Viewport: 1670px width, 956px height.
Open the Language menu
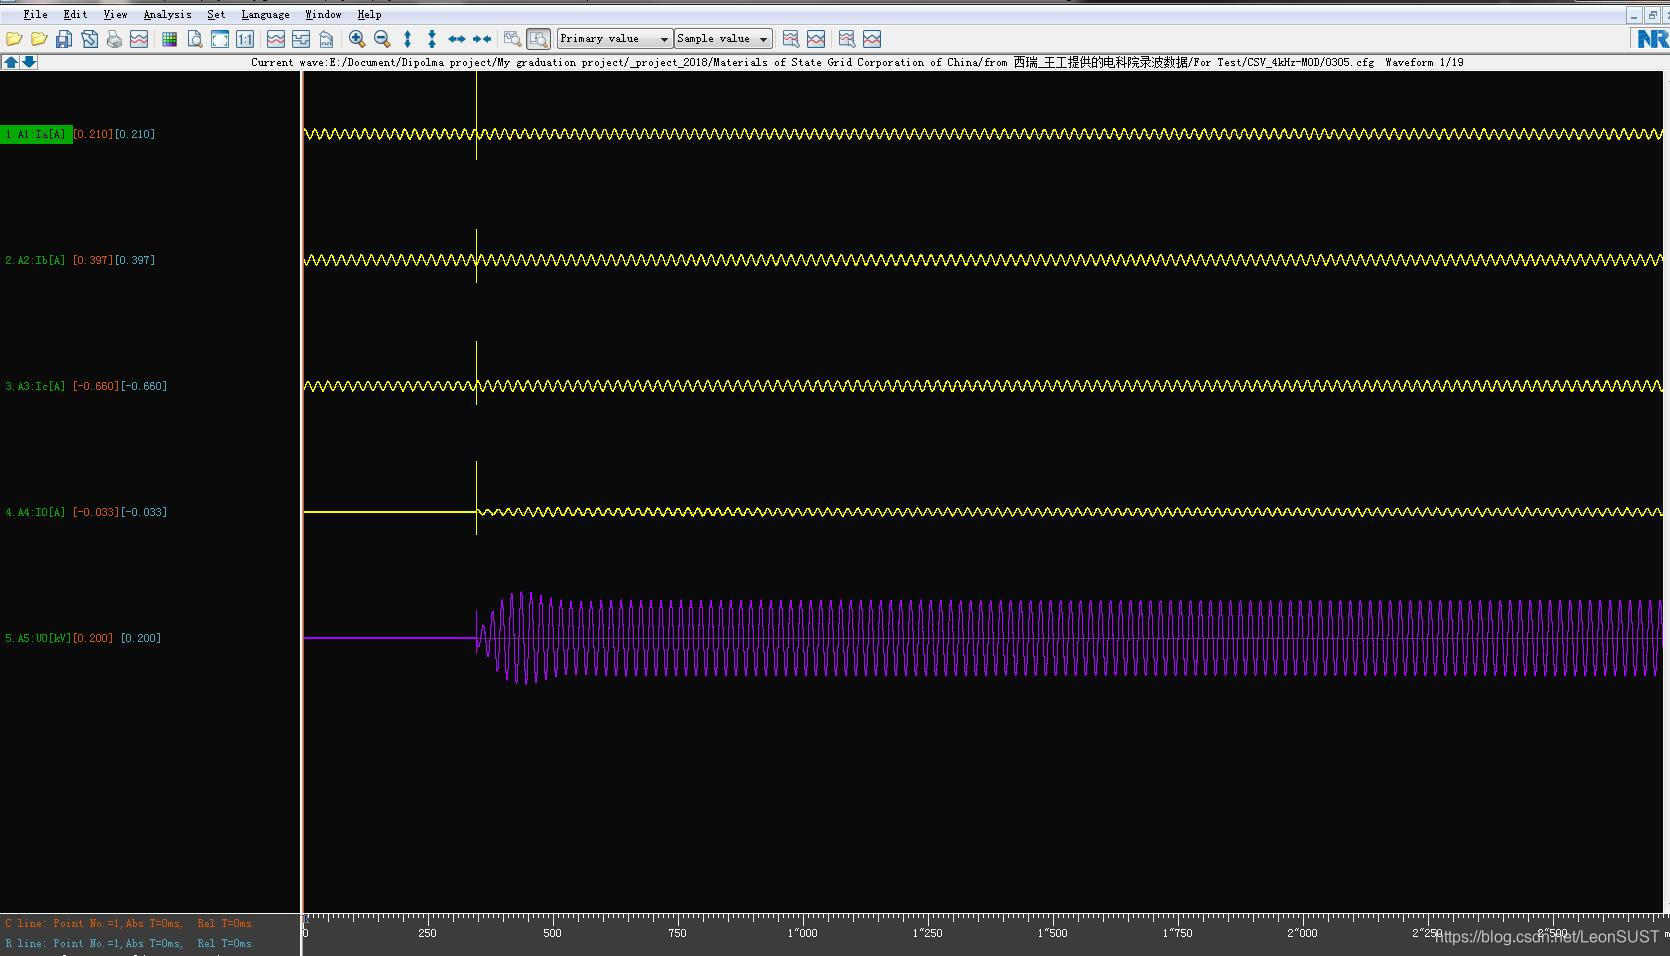point(265,14)
